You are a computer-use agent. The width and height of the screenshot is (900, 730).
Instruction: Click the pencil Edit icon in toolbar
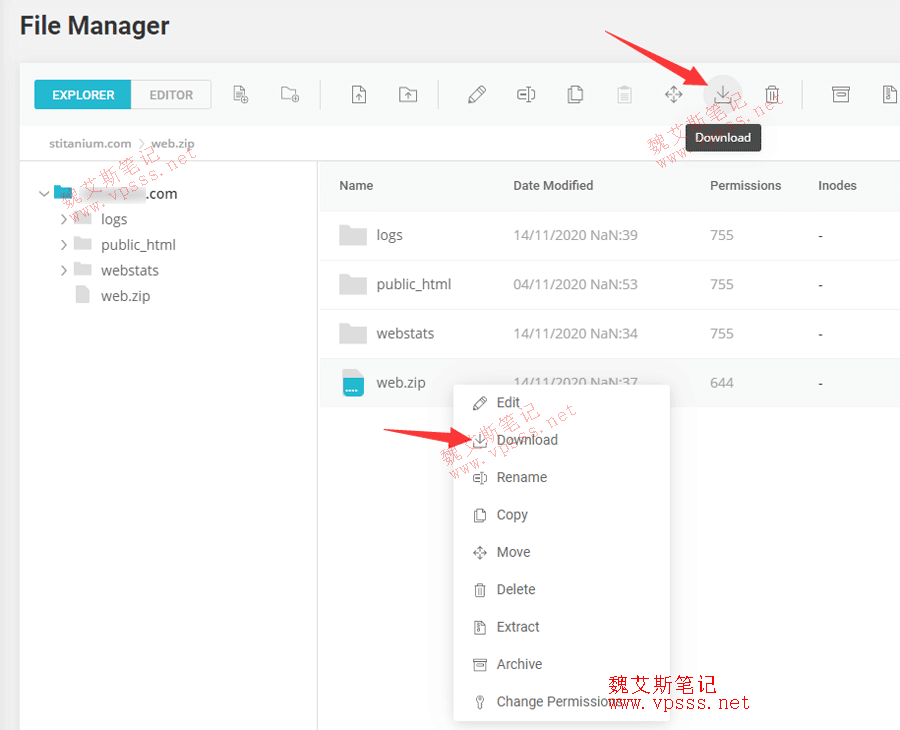(x=477, y=95)
